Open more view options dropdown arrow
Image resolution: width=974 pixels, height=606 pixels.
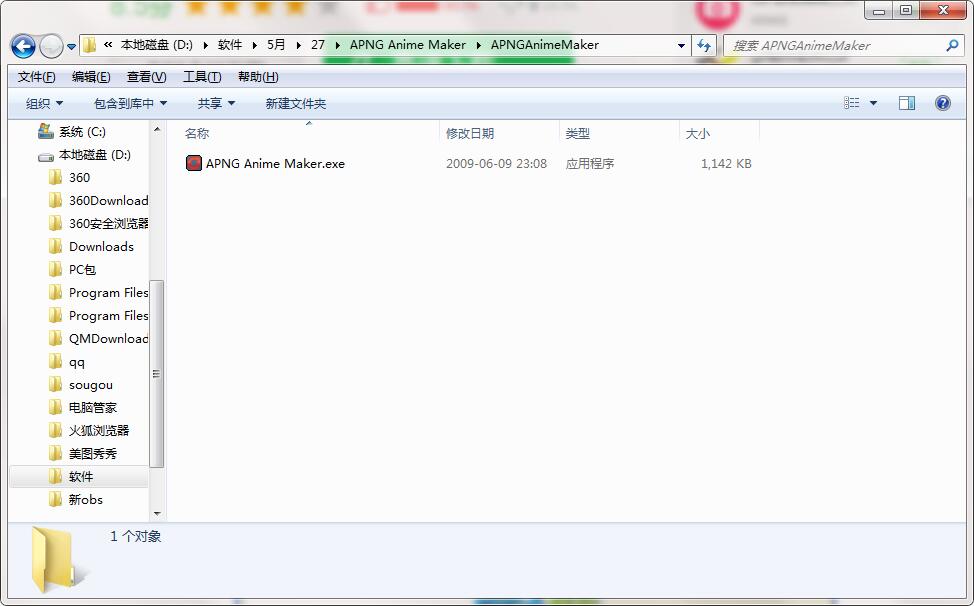point(873,103)
